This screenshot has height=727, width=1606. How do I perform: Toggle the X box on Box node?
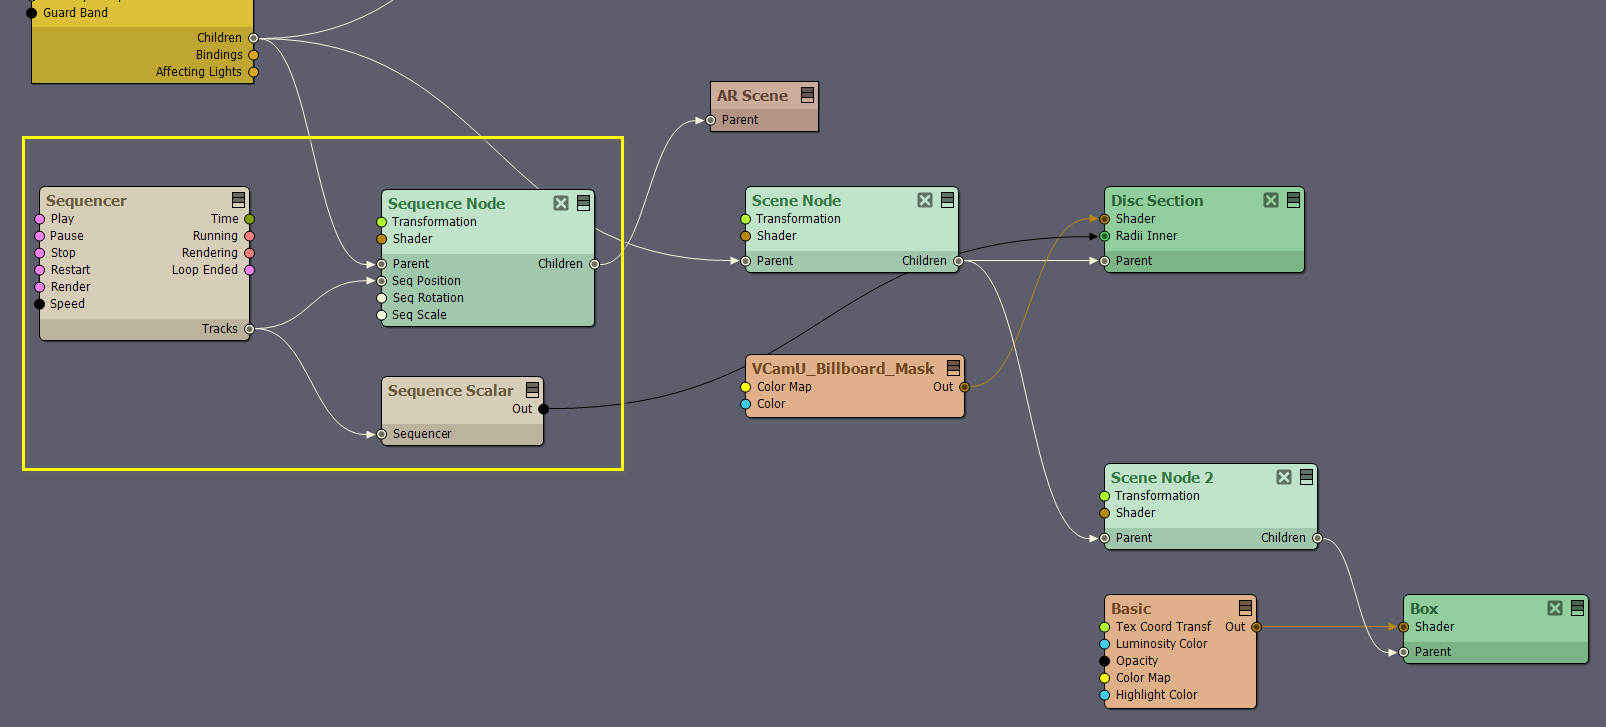coord(1555,608)
